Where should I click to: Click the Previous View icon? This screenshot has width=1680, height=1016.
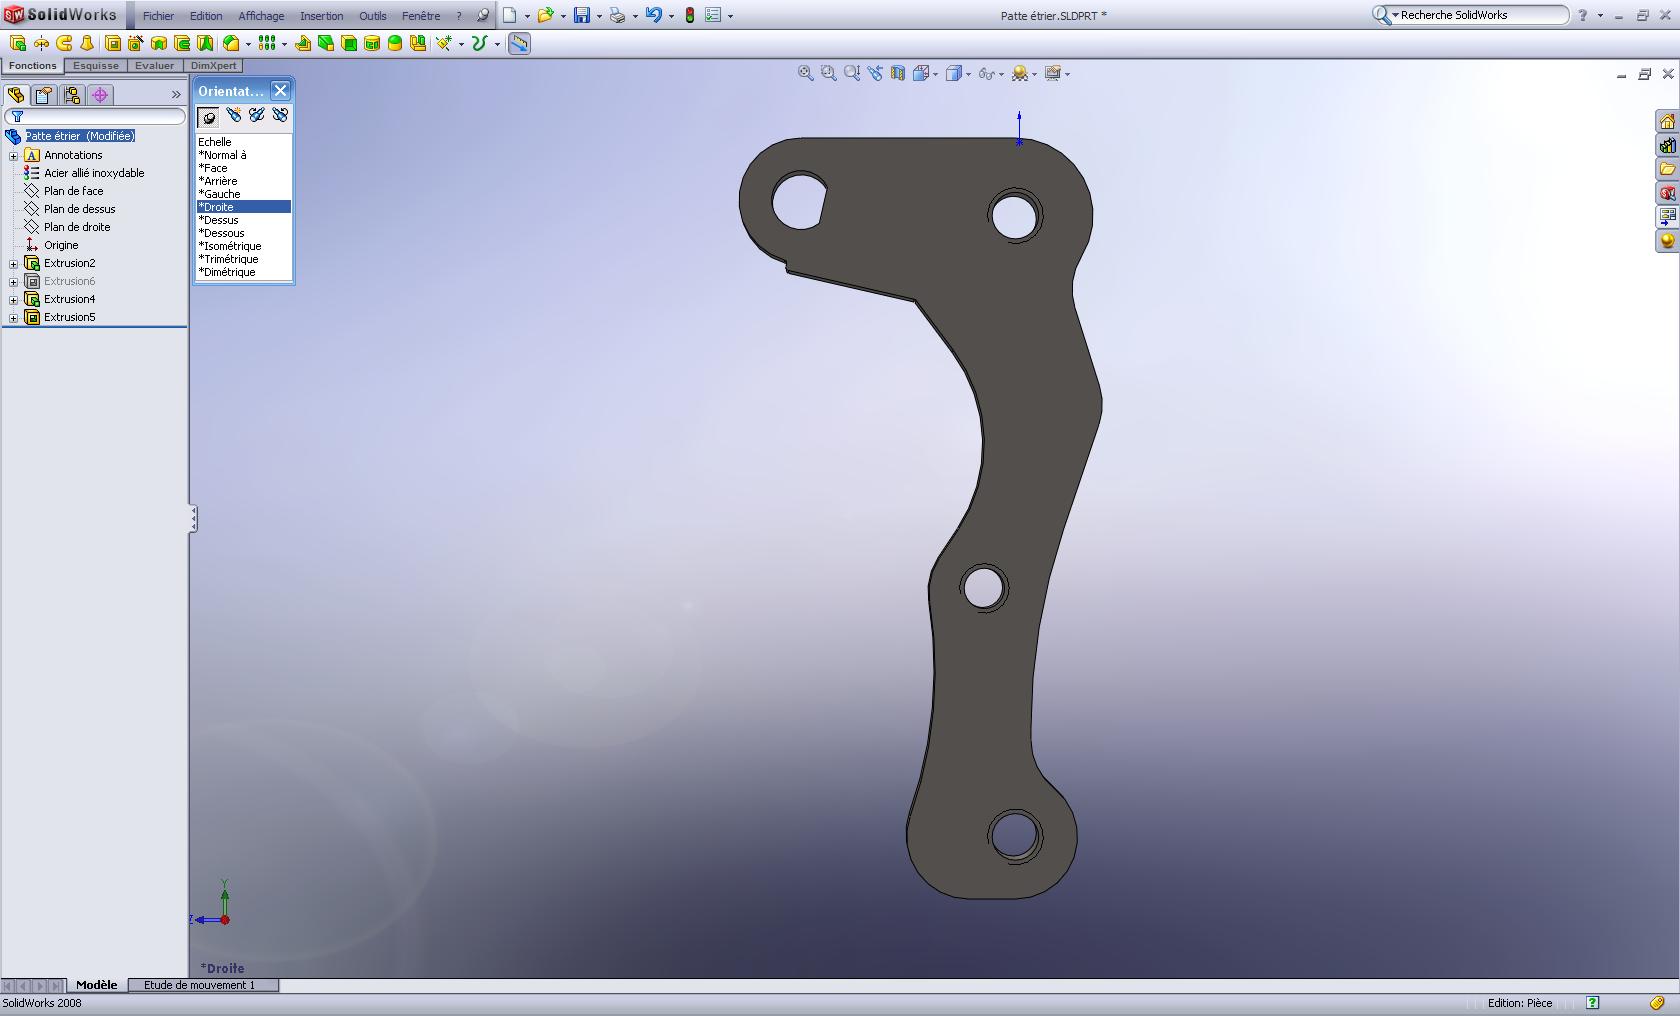coord(875,73)
